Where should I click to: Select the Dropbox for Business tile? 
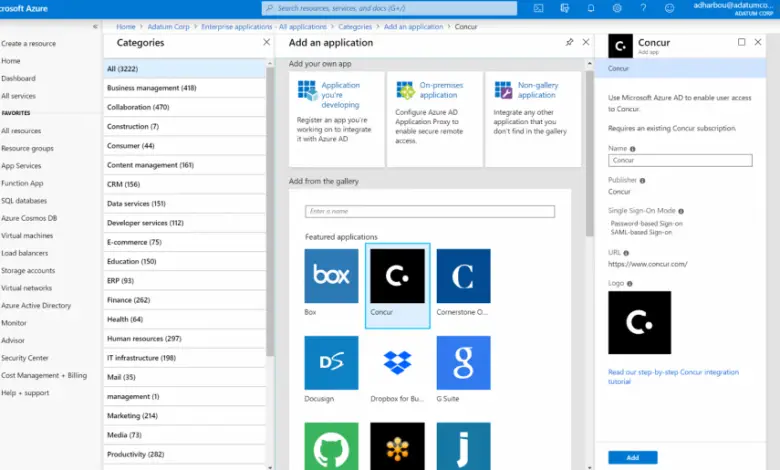pos(397,369)
